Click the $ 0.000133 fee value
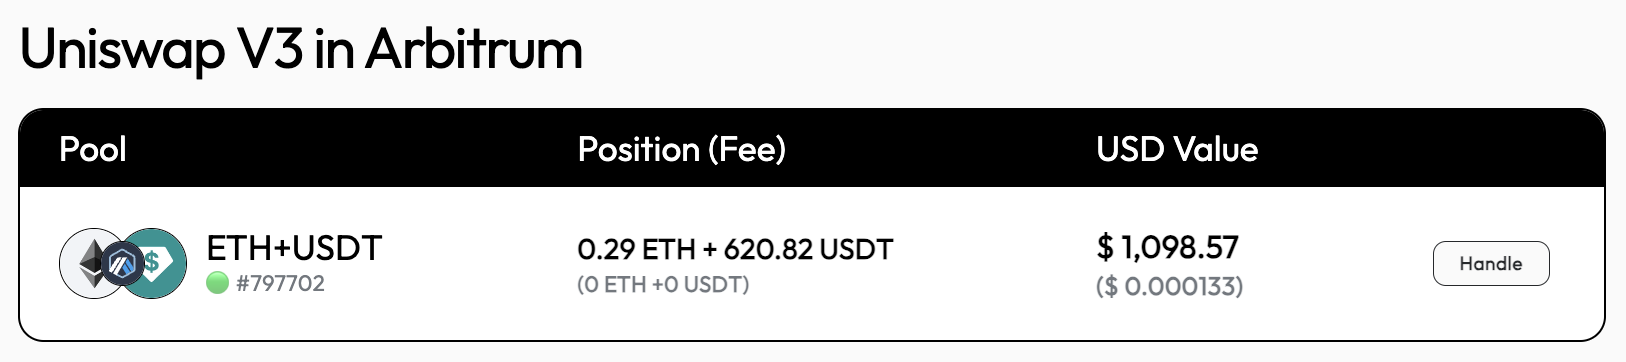The height and width of the screenshot is (362, 1626). point(1170,287)
